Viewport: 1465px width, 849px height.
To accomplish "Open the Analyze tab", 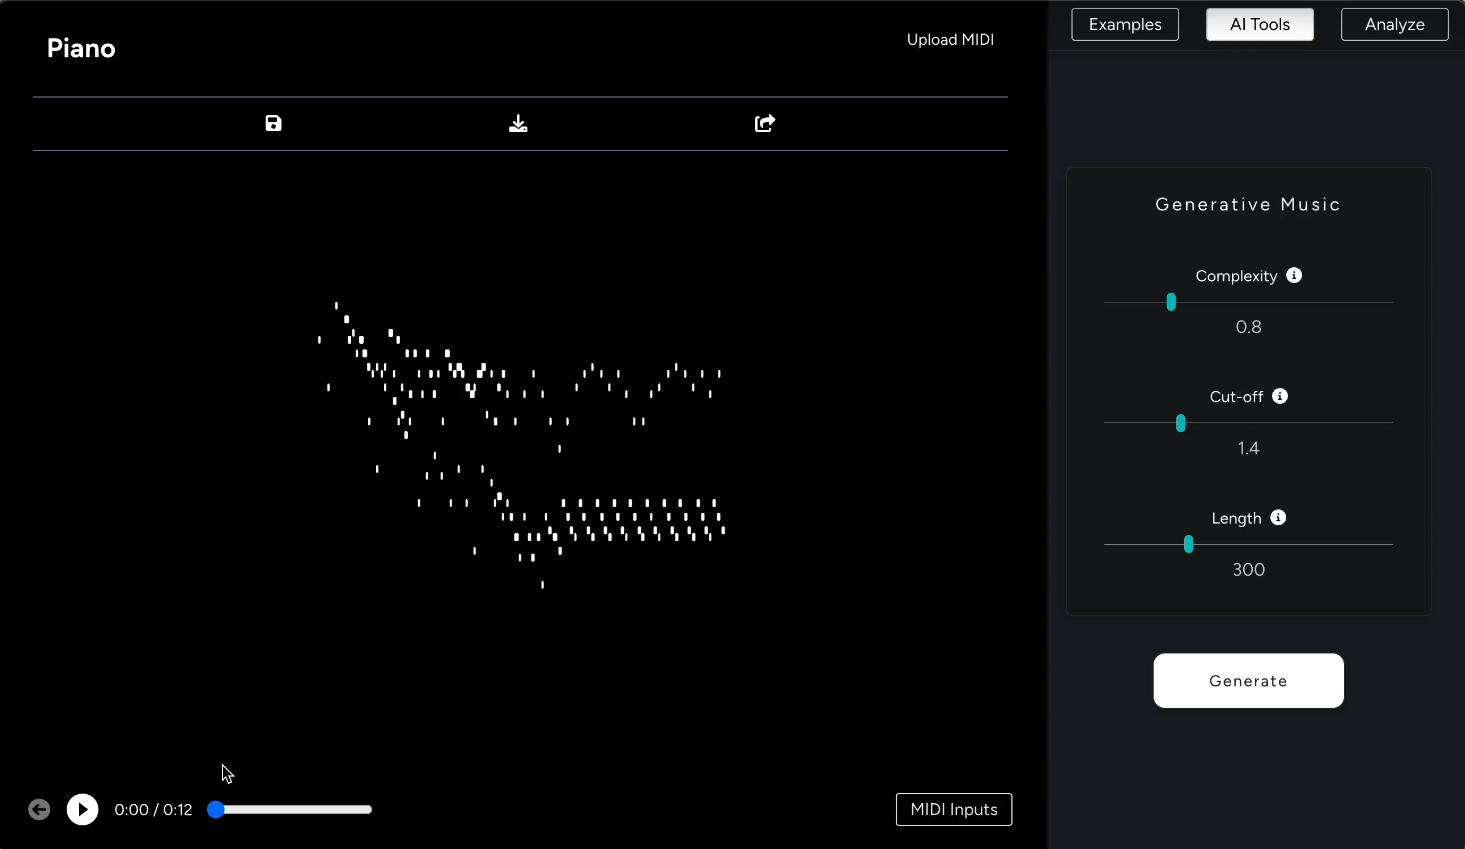I will [1395, 24].
